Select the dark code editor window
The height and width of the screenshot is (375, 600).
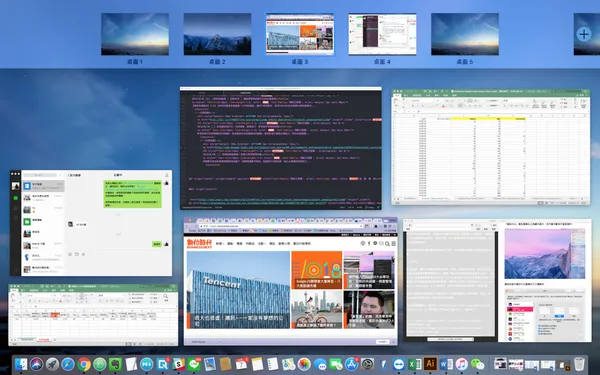tap(281, 148)
